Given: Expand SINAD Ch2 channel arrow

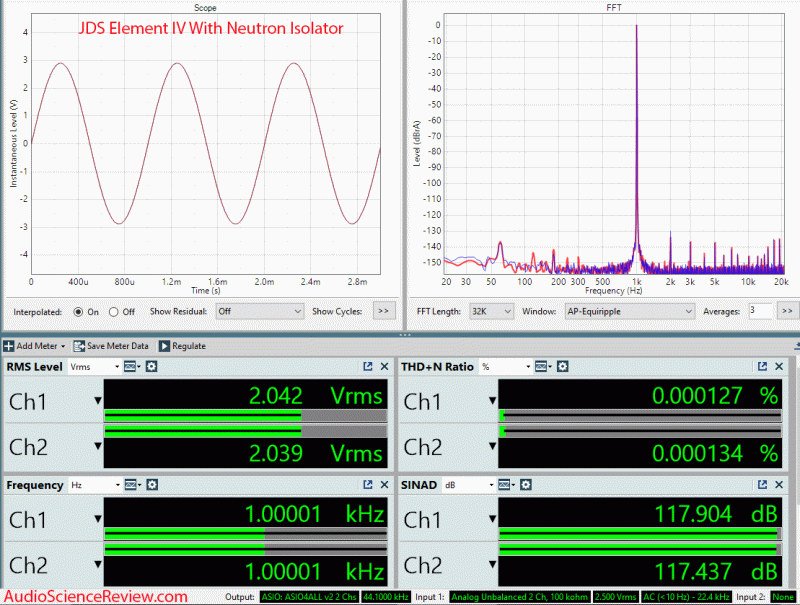Looking at the screenshot, I should coord(492,565).
